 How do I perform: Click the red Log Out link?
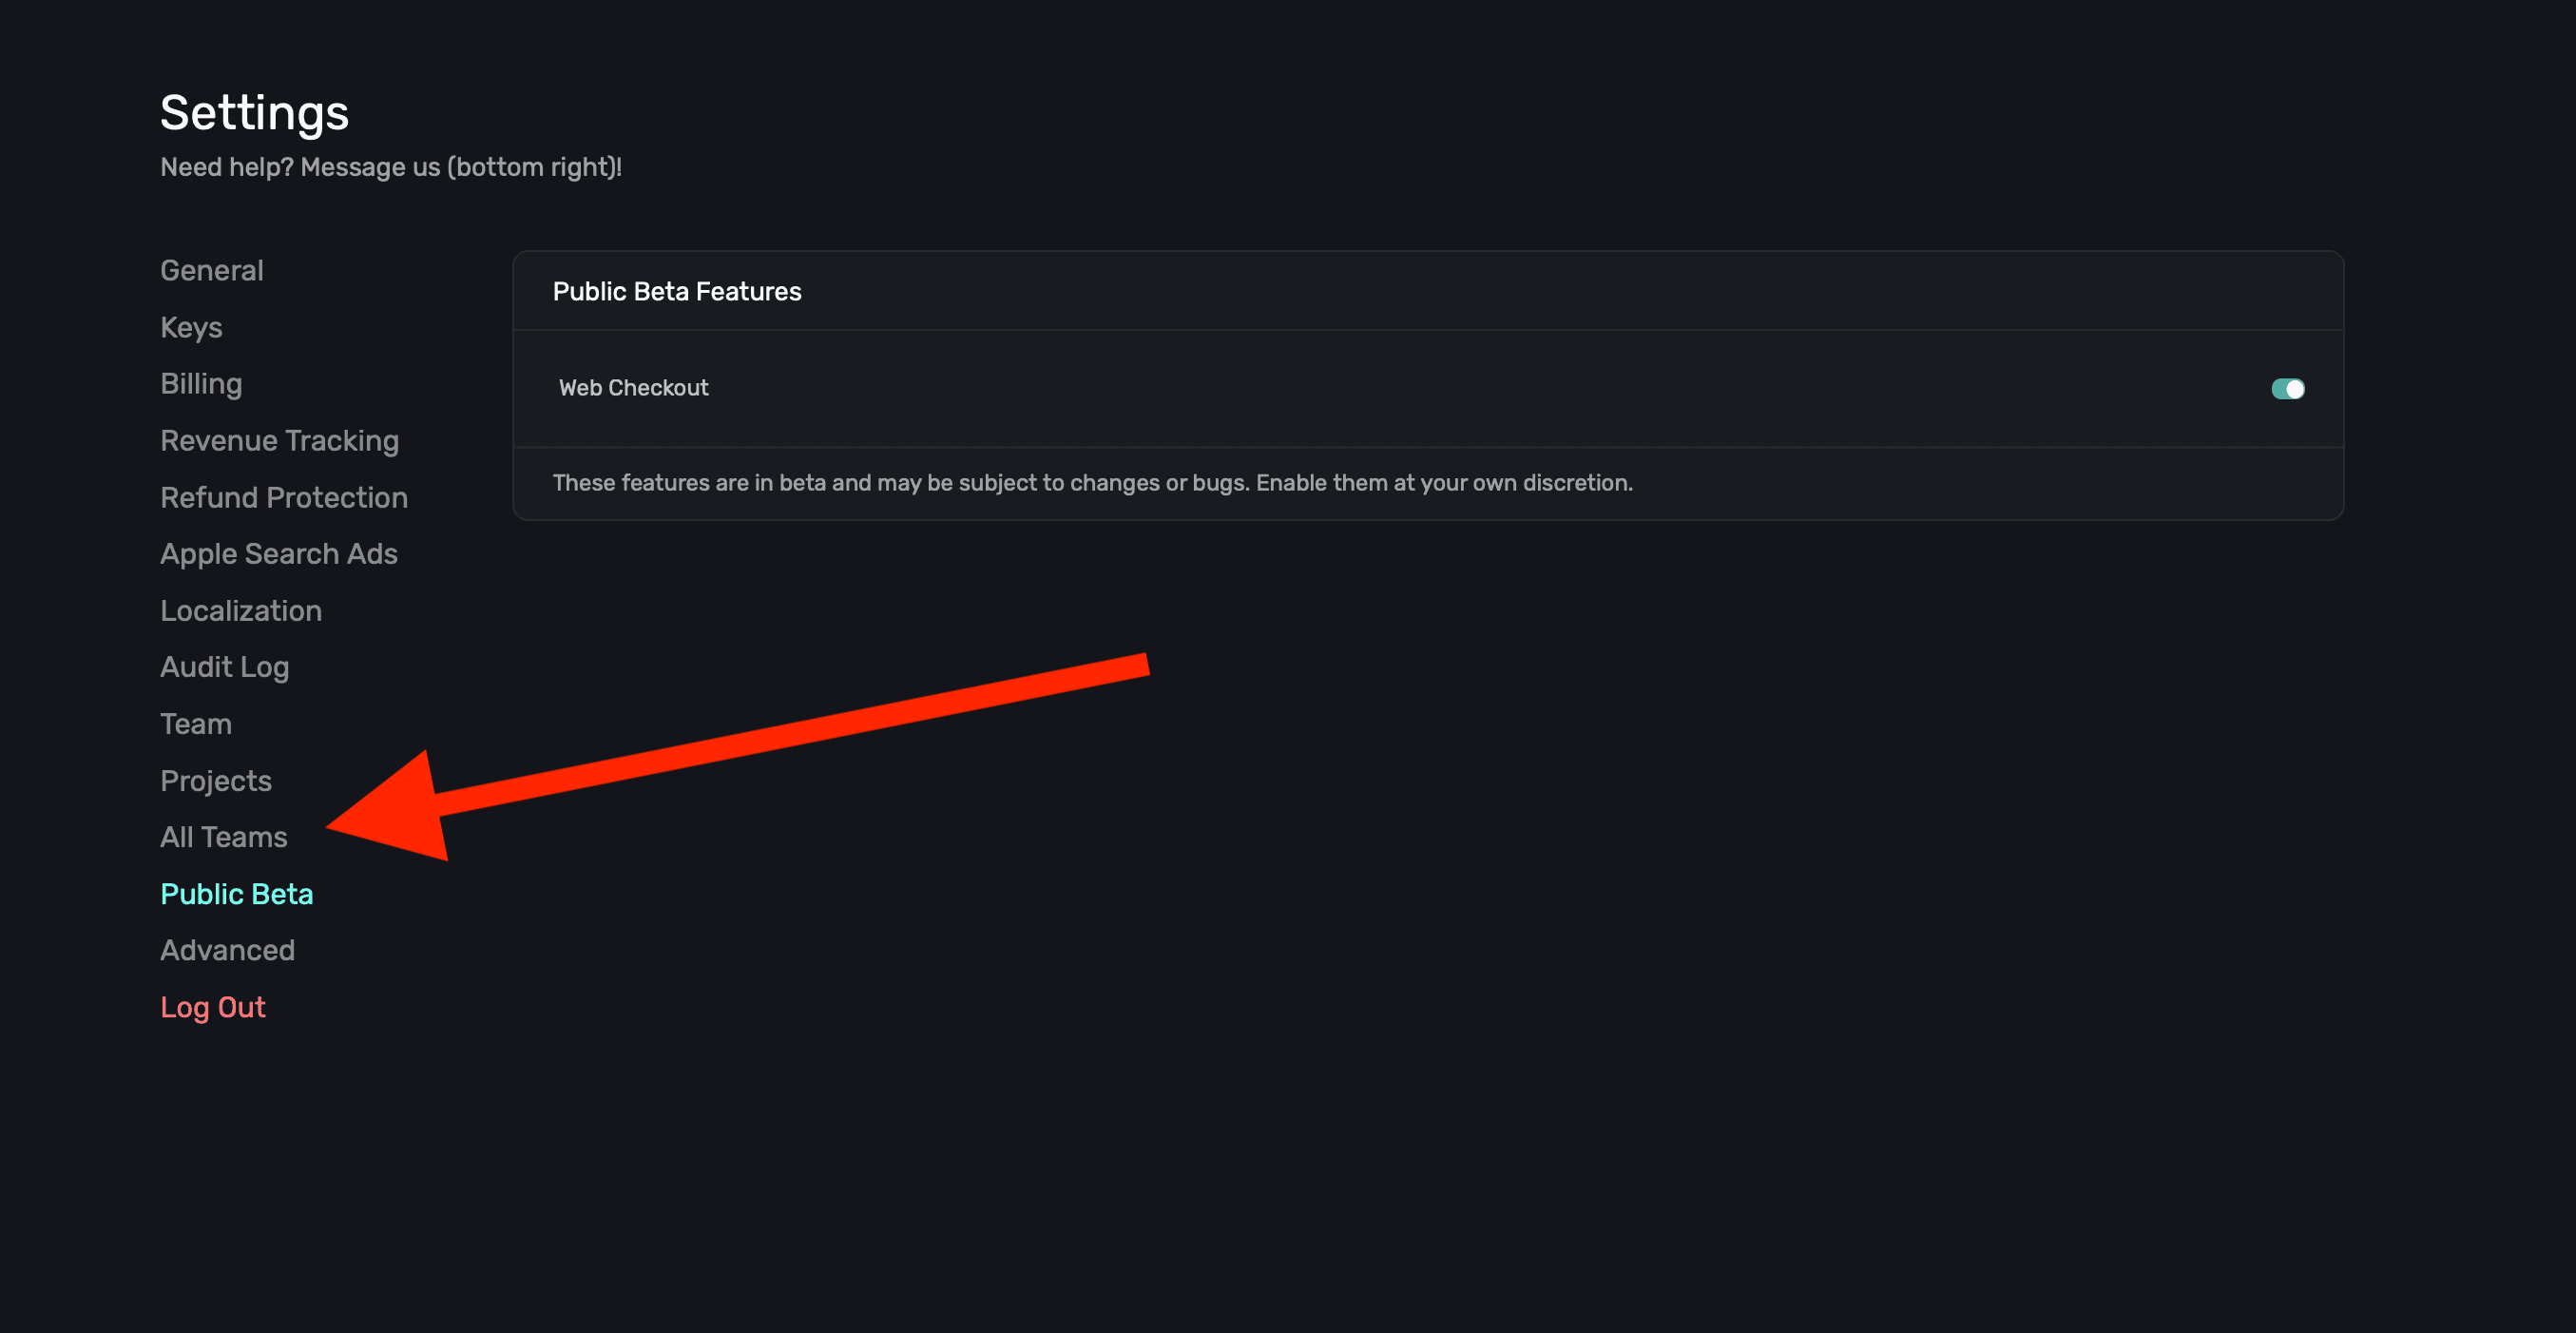click(213, 1007)
